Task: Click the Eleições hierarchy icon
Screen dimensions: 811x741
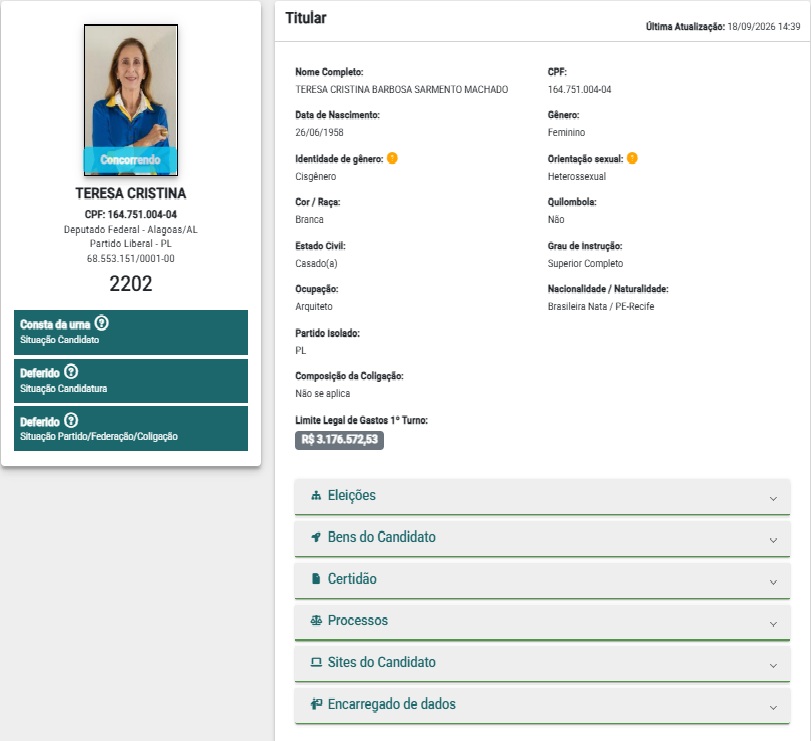Action: point(316,495)
